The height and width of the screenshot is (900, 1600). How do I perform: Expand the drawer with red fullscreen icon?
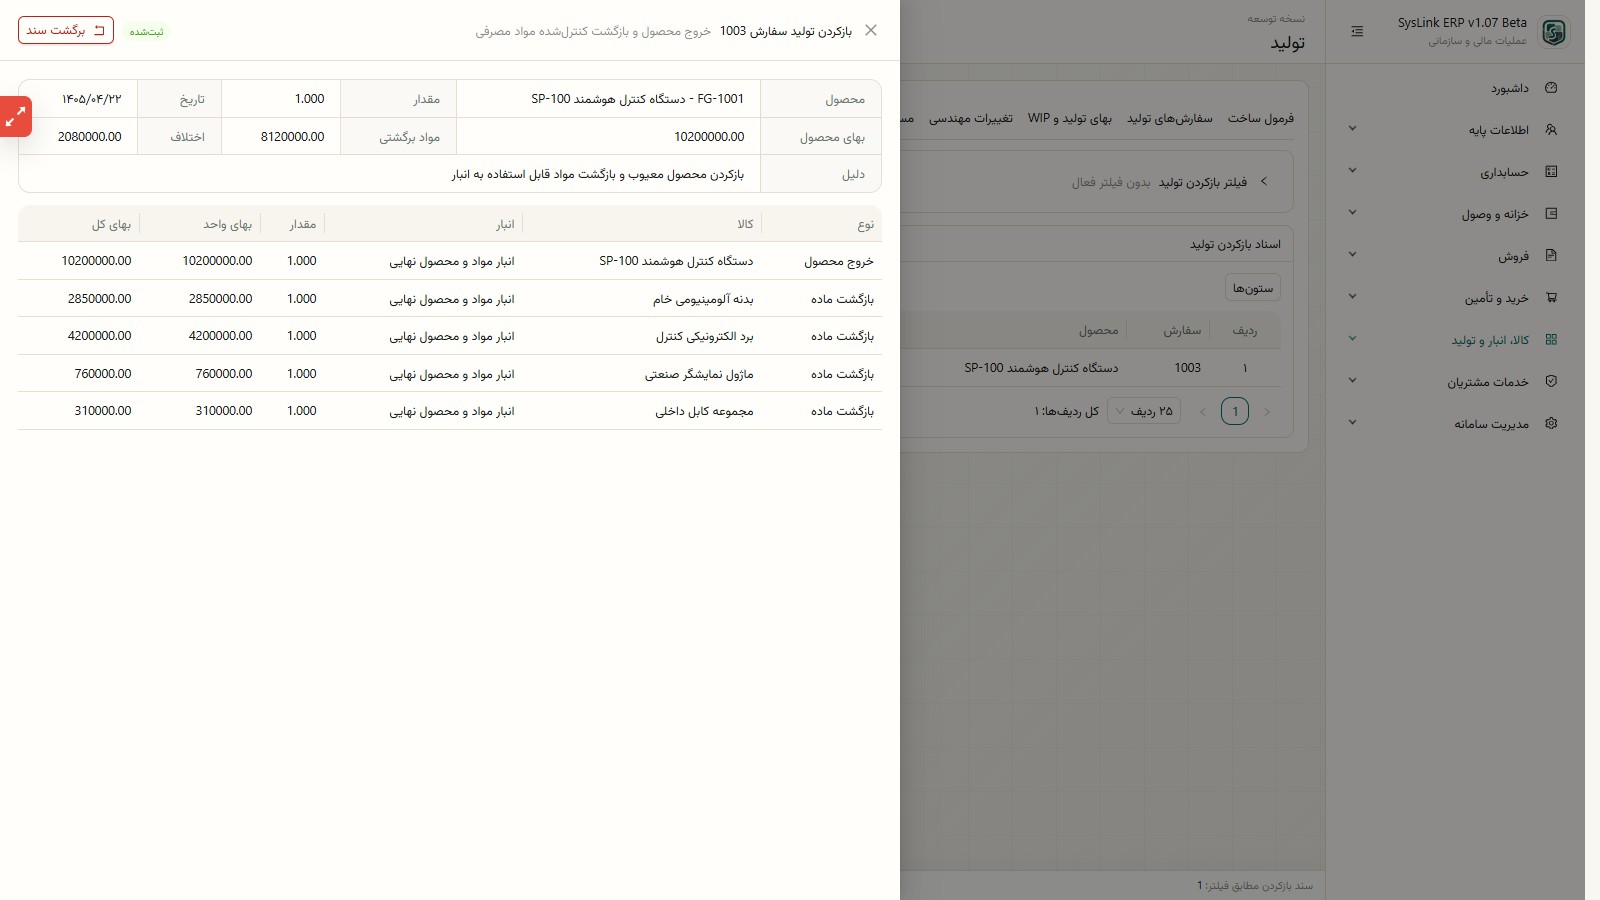pyautogui.click(x=16, y=117)
